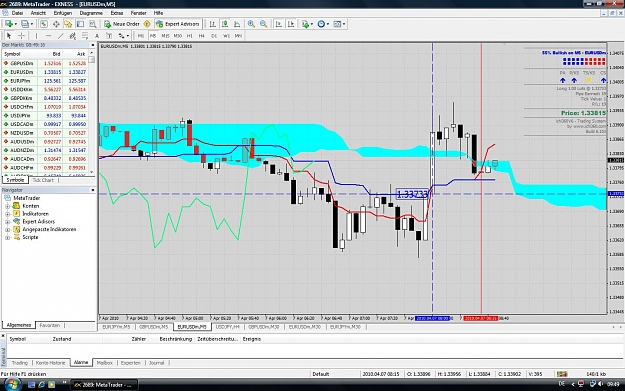Viewport: 625px width, 391px height.
Task: Open the Windows Start menu
Action: tap(12, 385)
